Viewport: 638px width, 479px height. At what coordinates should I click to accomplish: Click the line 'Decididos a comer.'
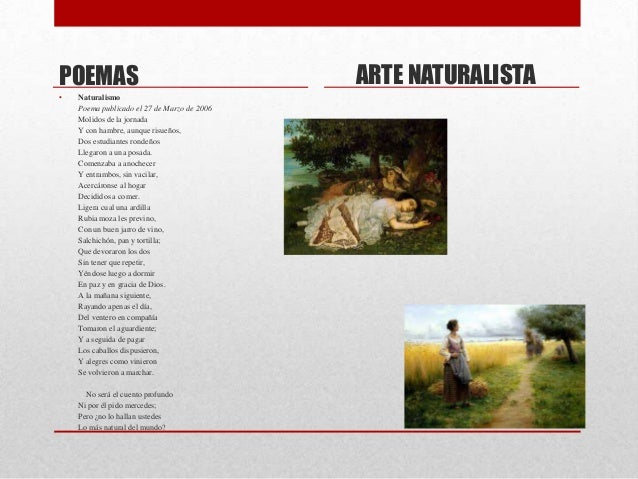pyautogui.click(x=109, y=196)
